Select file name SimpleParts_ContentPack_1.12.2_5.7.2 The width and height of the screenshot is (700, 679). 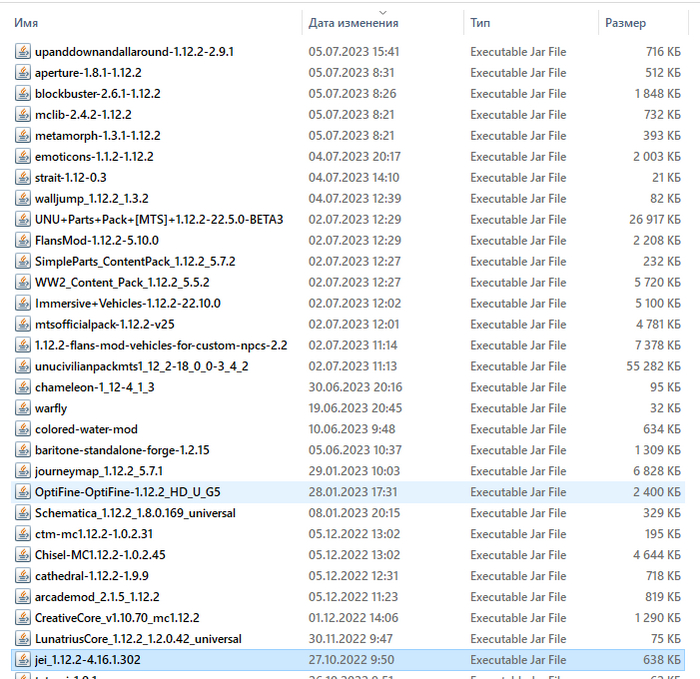click(135, 262)
